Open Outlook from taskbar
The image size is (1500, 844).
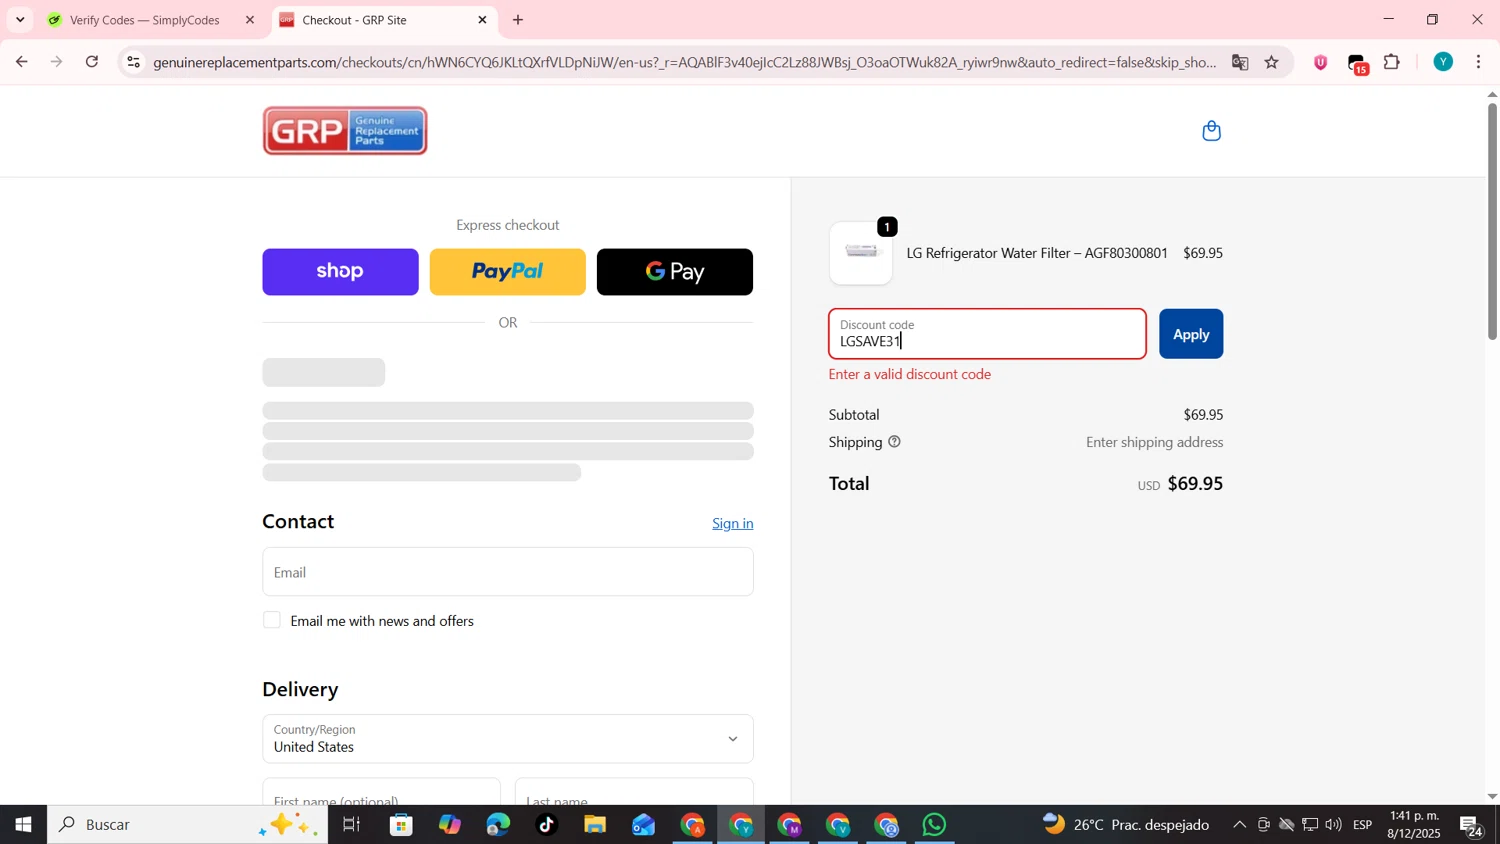tap(643, 825)
